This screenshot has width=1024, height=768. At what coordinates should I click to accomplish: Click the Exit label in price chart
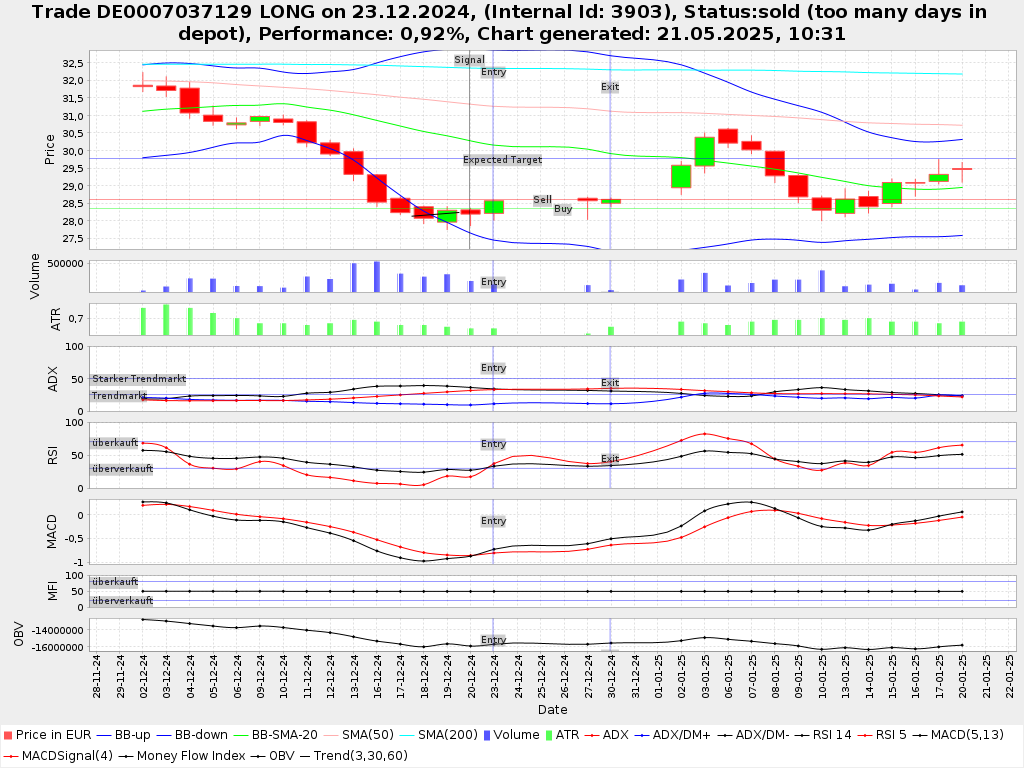click(x=610, y=87)
